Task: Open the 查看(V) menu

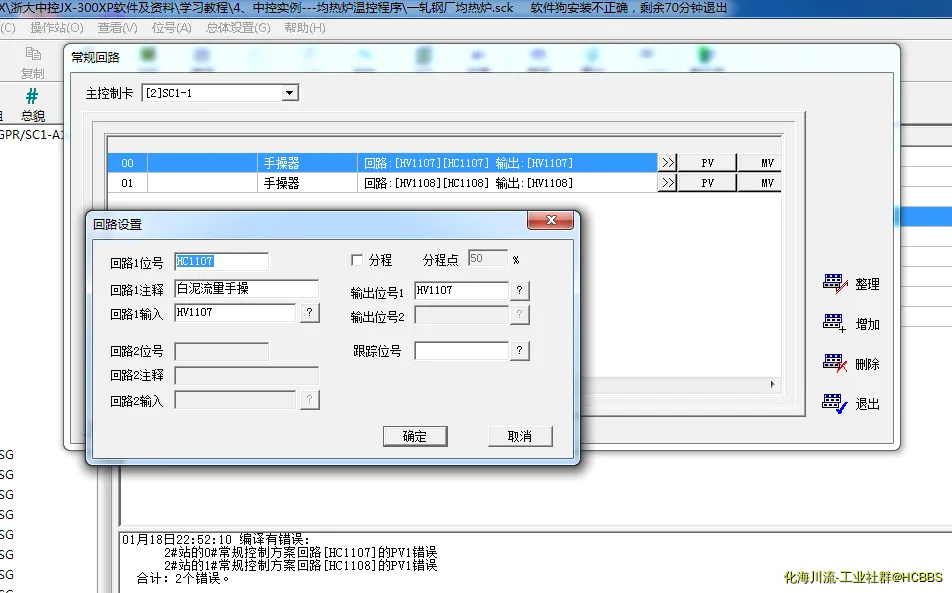Action: [x=117, y=28]
